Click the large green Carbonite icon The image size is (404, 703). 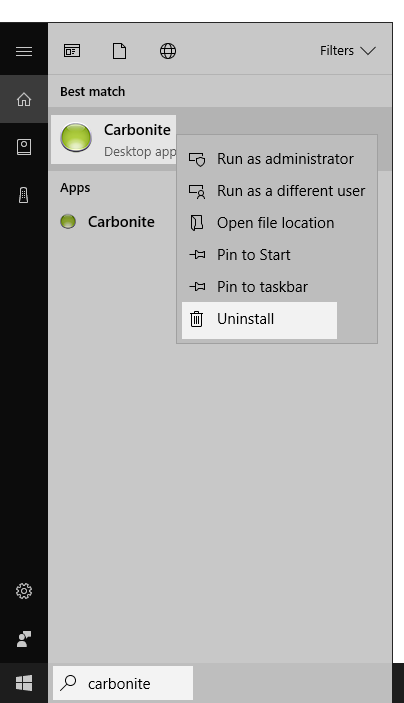(76, 137)
